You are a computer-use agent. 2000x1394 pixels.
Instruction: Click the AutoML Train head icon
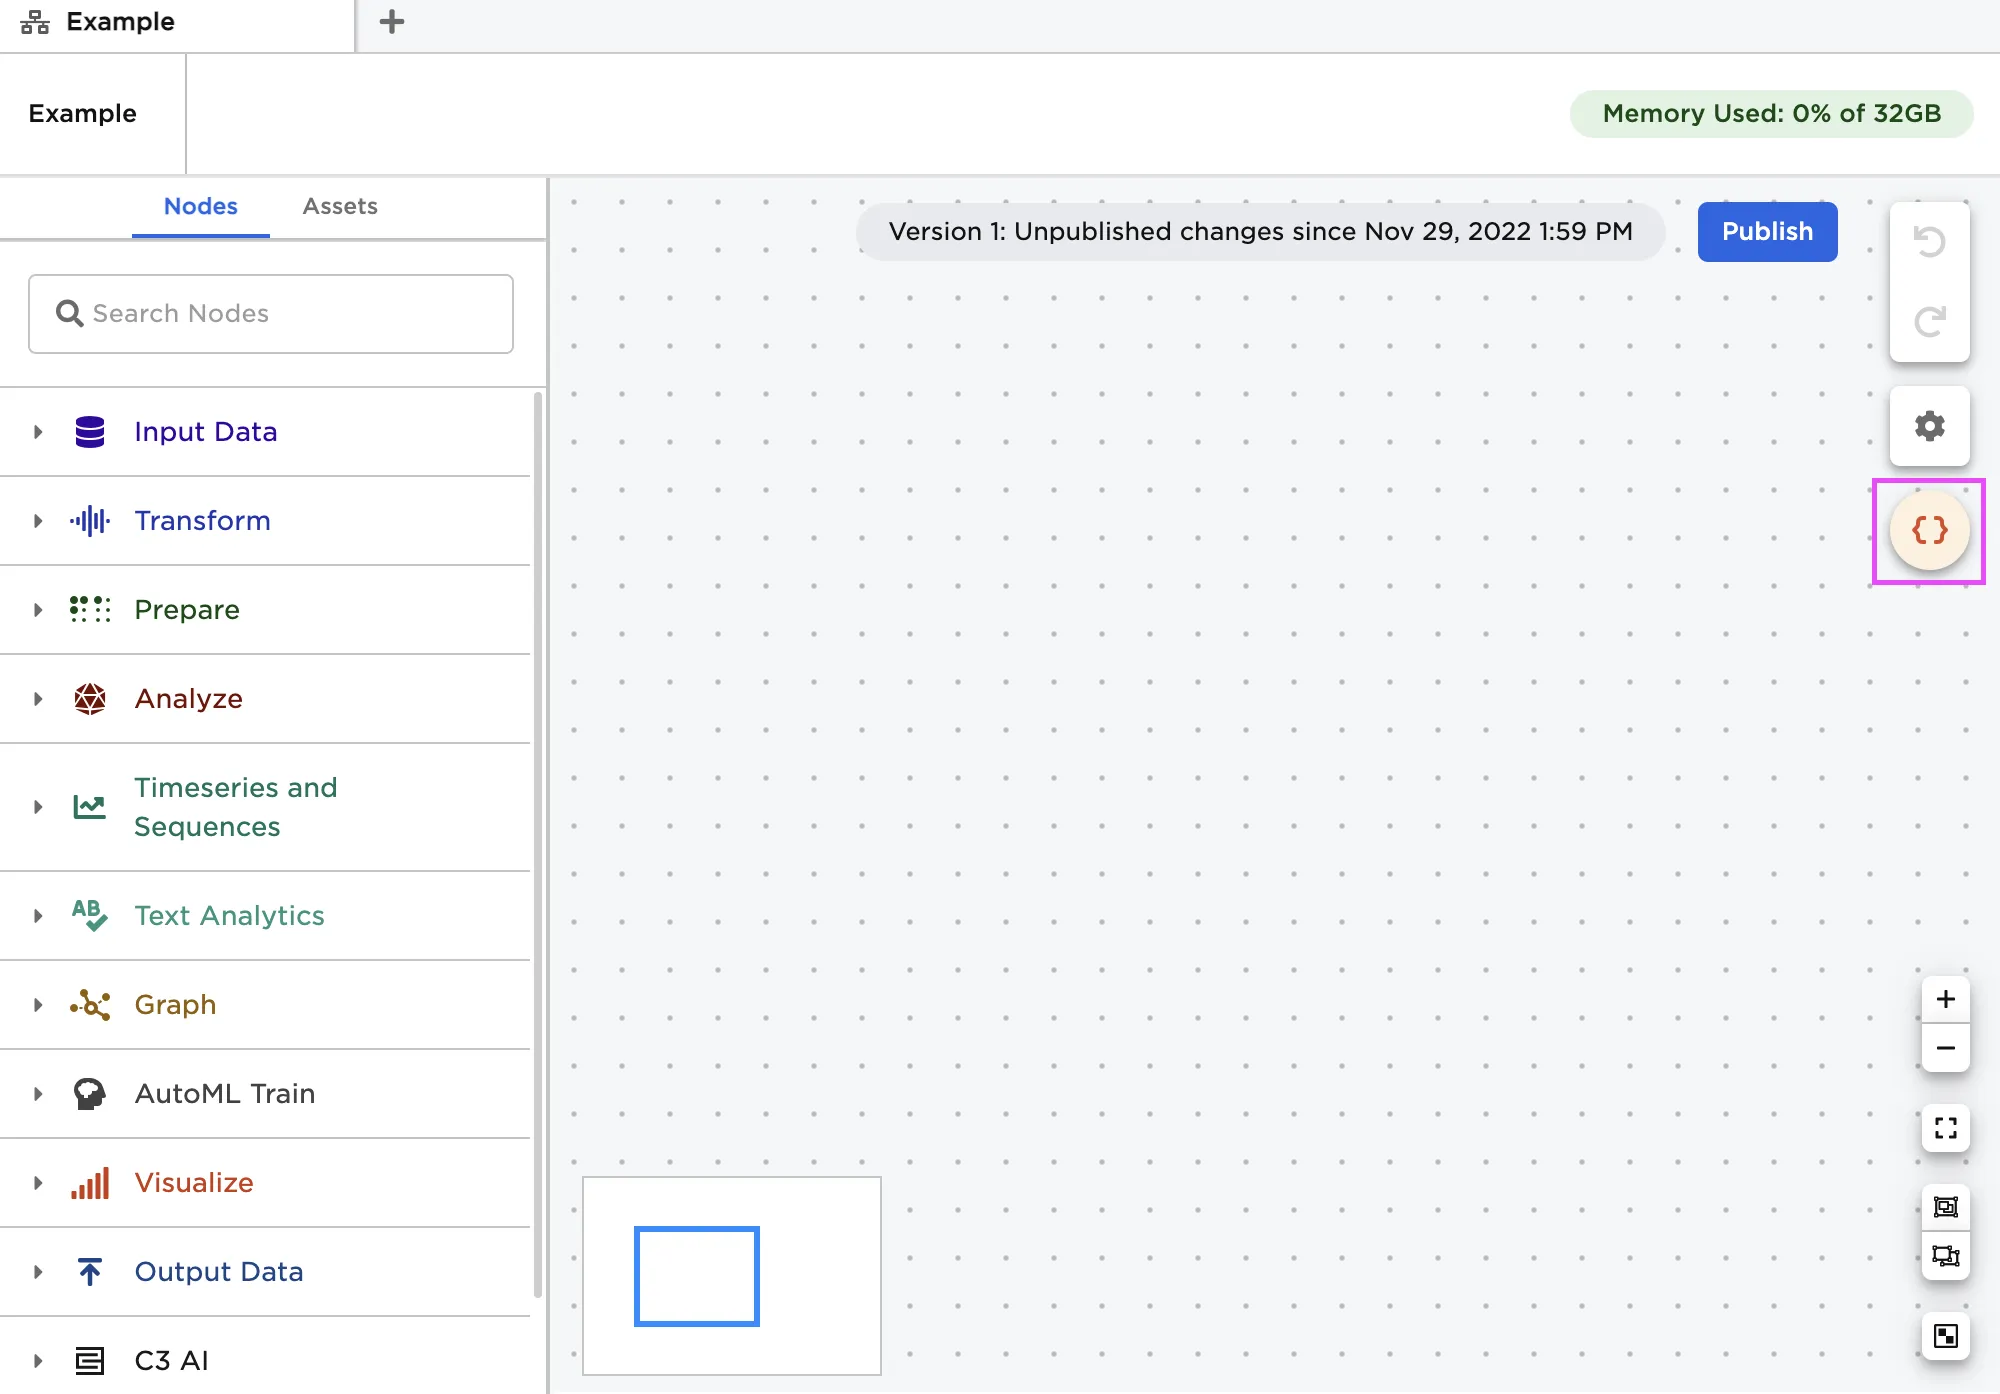pyautogui.click(x=90, y=1094)
